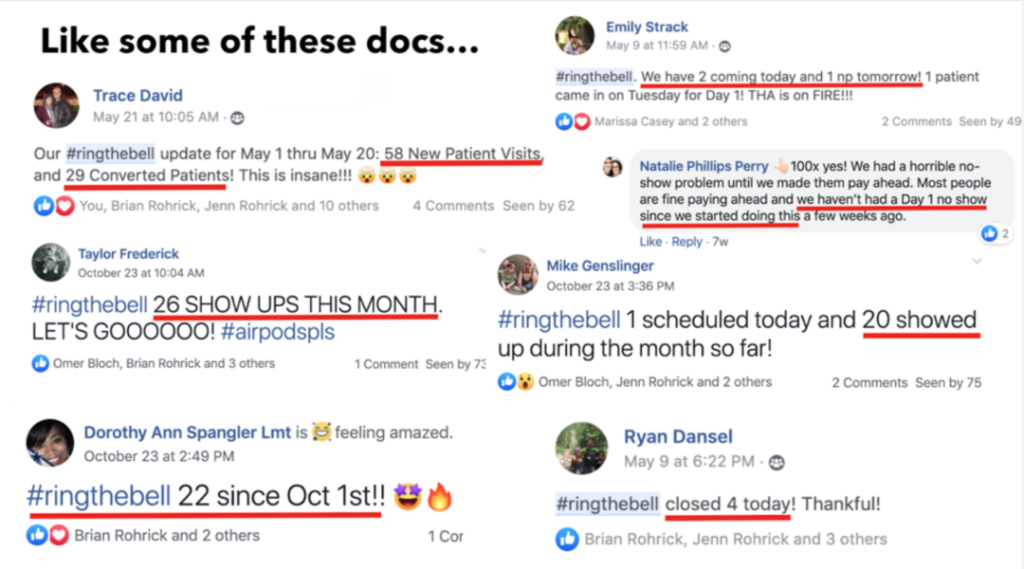The width and height of the screenshot is (1024, 569).
Task: Click Trace David's profile picture
Action: (56, 105)
